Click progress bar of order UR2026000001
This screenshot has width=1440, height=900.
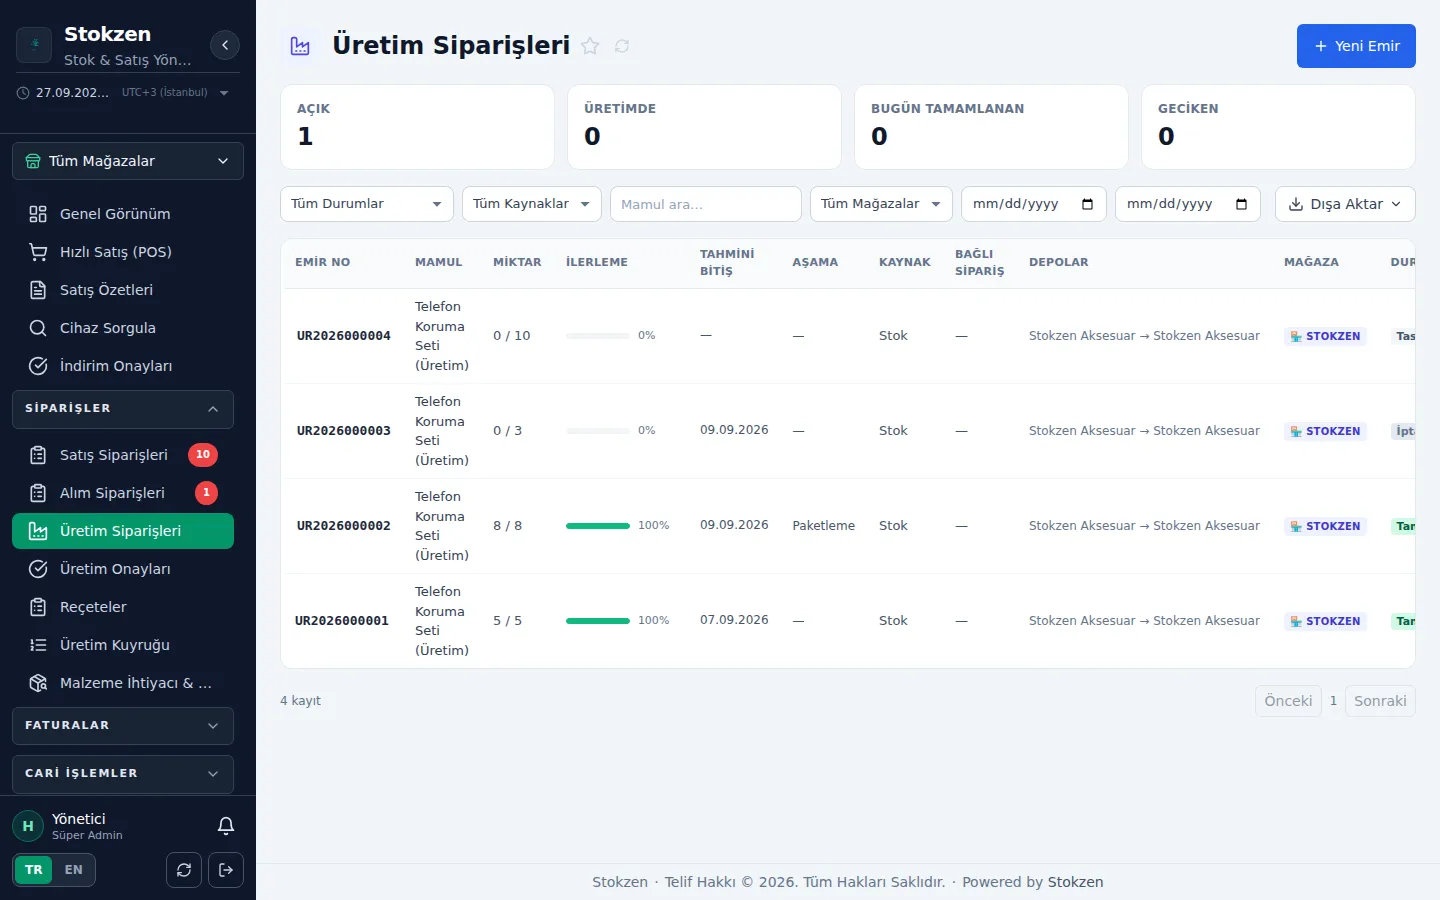(598, 621)
